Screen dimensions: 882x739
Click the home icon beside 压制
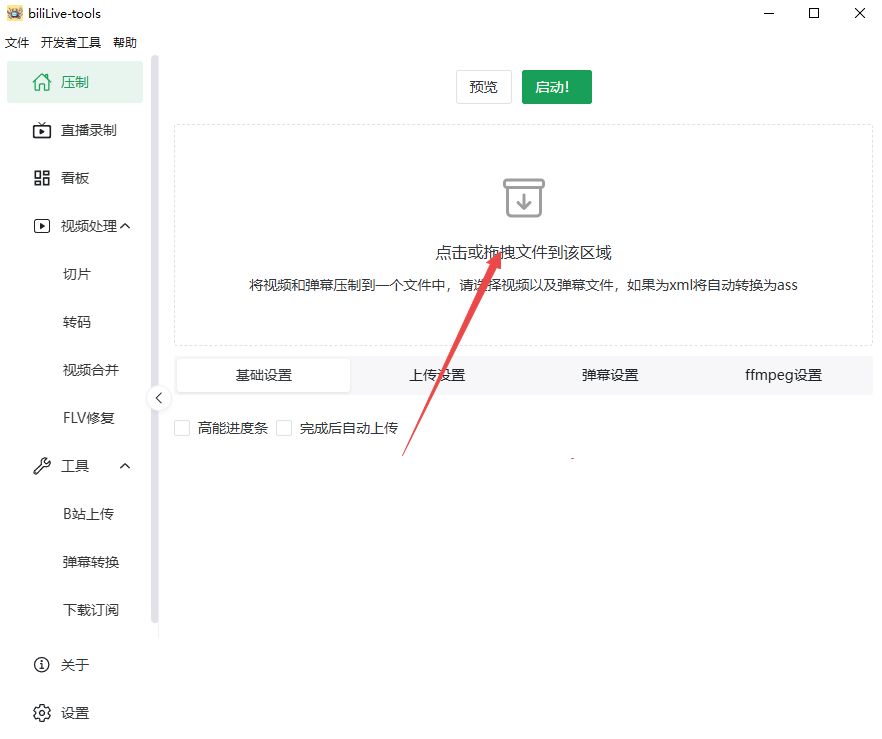pos(41,82)
